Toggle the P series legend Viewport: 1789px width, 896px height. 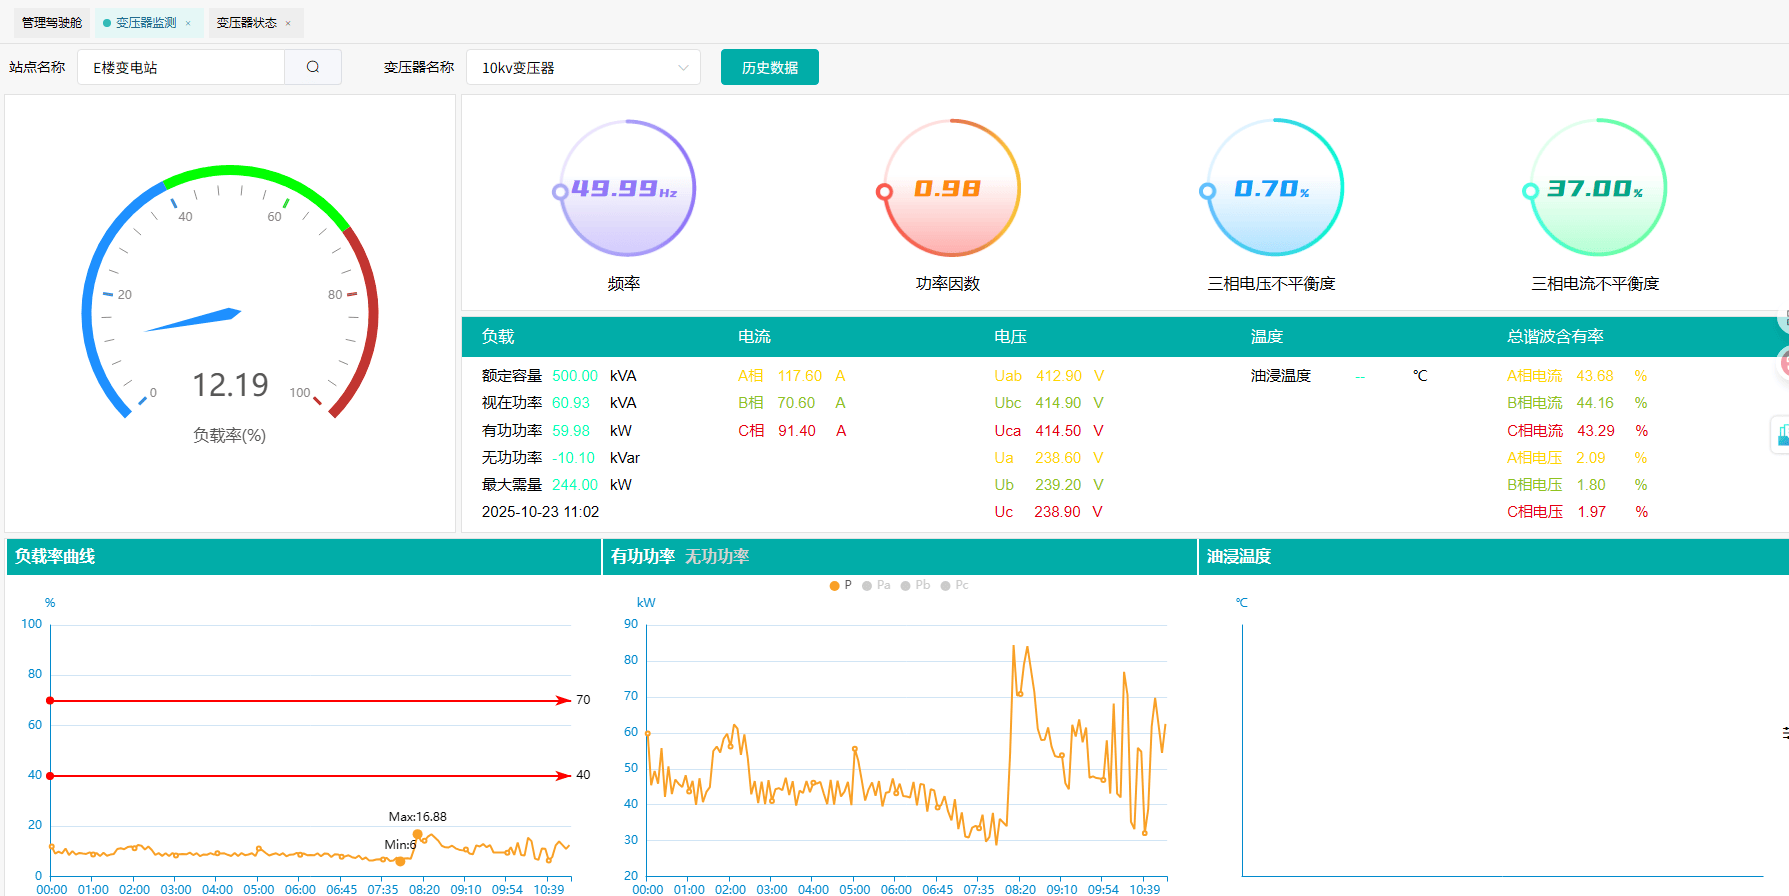pyautogui.click(x=841, y=585)
